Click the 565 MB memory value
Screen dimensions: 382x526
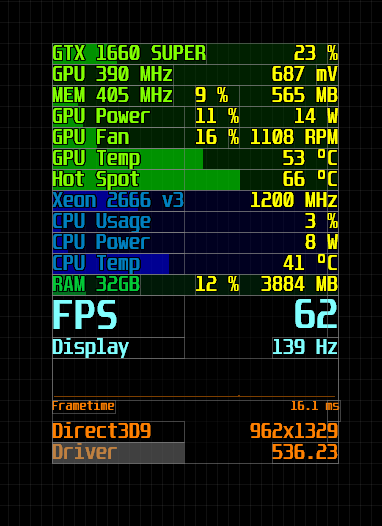point(305,95)
